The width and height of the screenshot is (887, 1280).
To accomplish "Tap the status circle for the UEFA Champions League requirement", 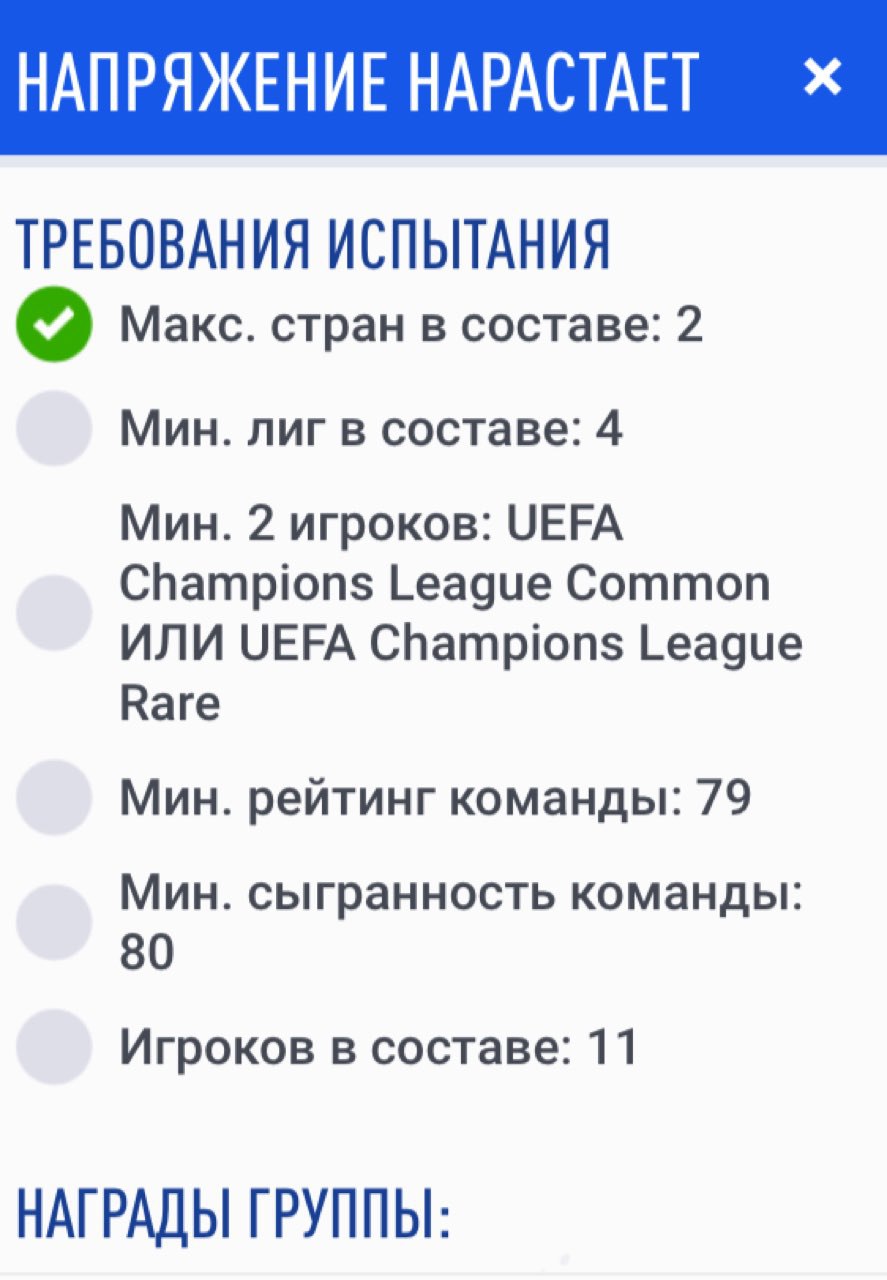I will (x=54, y=612).
